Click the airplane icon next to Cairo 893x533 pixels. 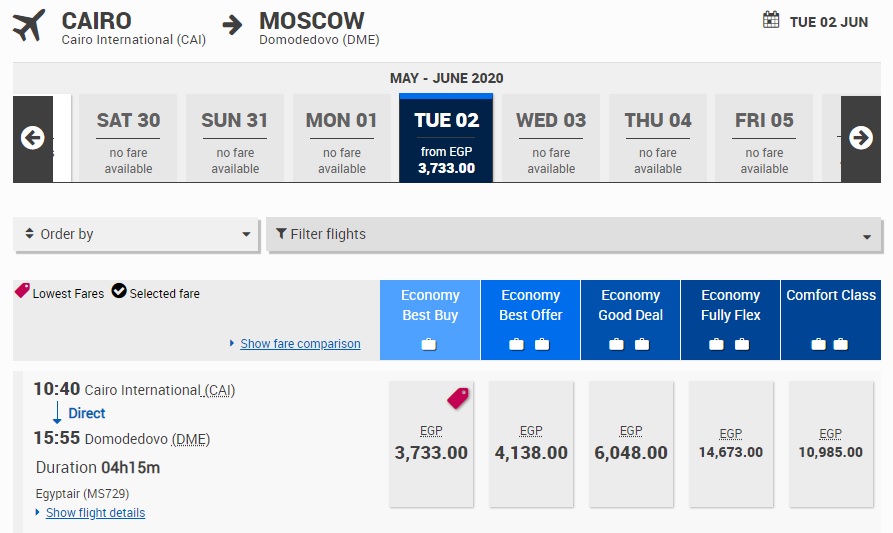(x=30, y=26)
